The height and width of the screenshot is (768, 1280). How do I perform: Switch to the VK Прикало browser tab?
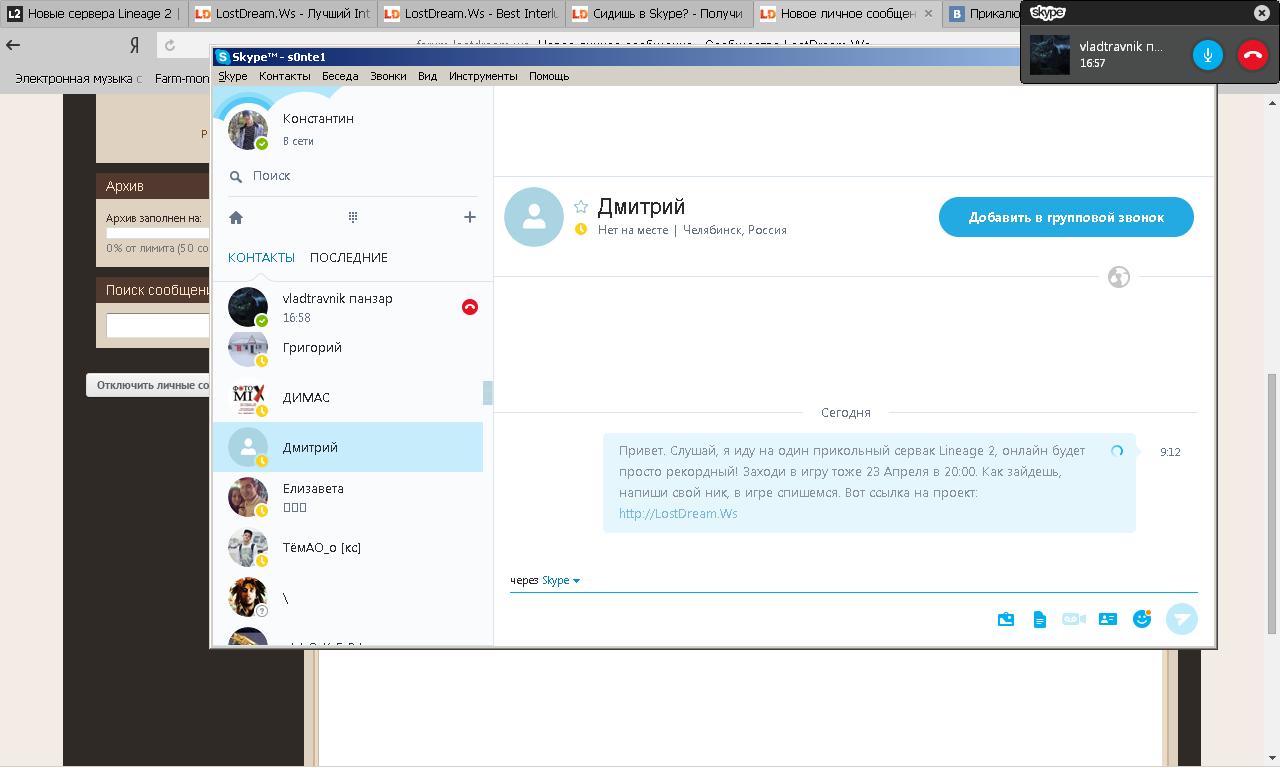pos(982,14)
